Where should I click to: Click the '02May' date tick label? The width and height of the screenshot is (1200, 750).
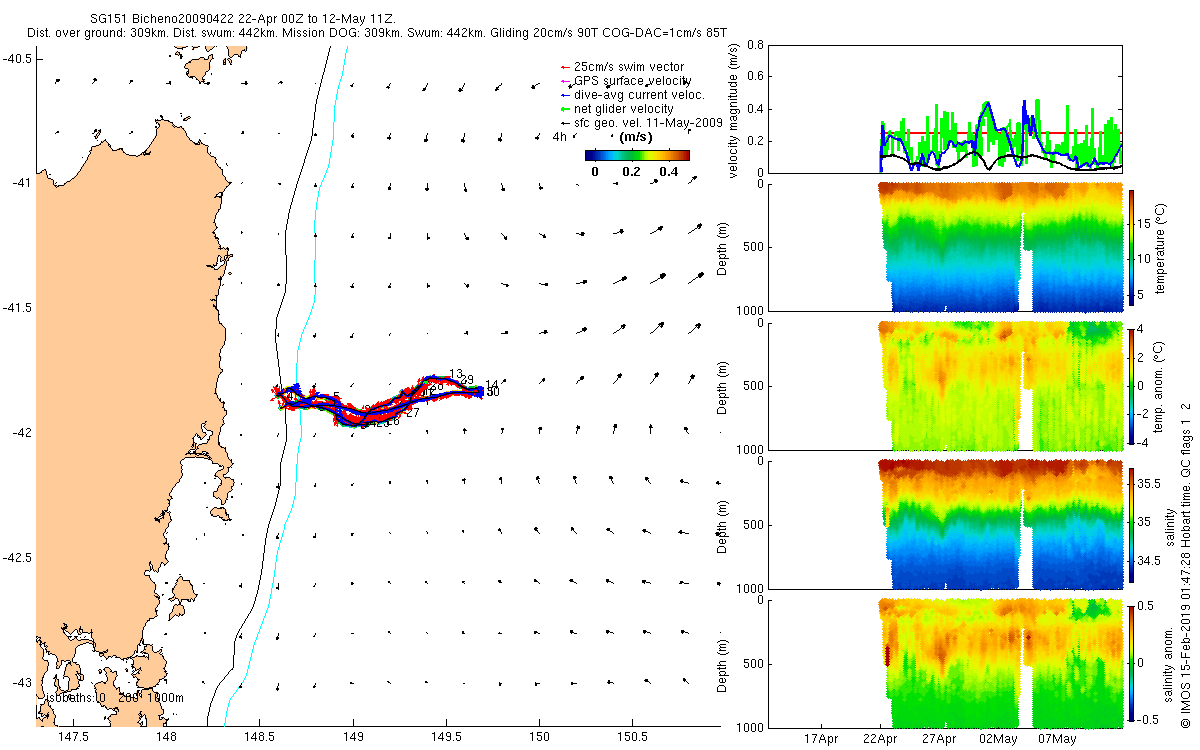(x=998, y=740)
